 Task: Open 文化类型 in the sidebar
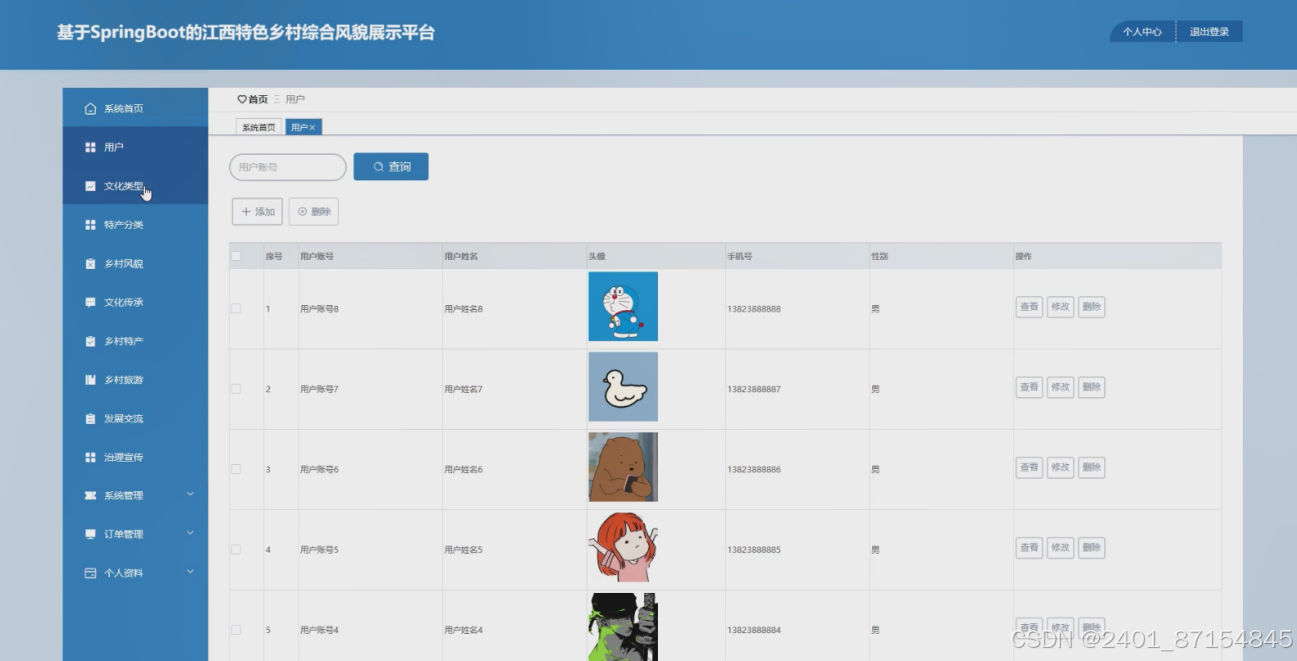tap(135, 186)
